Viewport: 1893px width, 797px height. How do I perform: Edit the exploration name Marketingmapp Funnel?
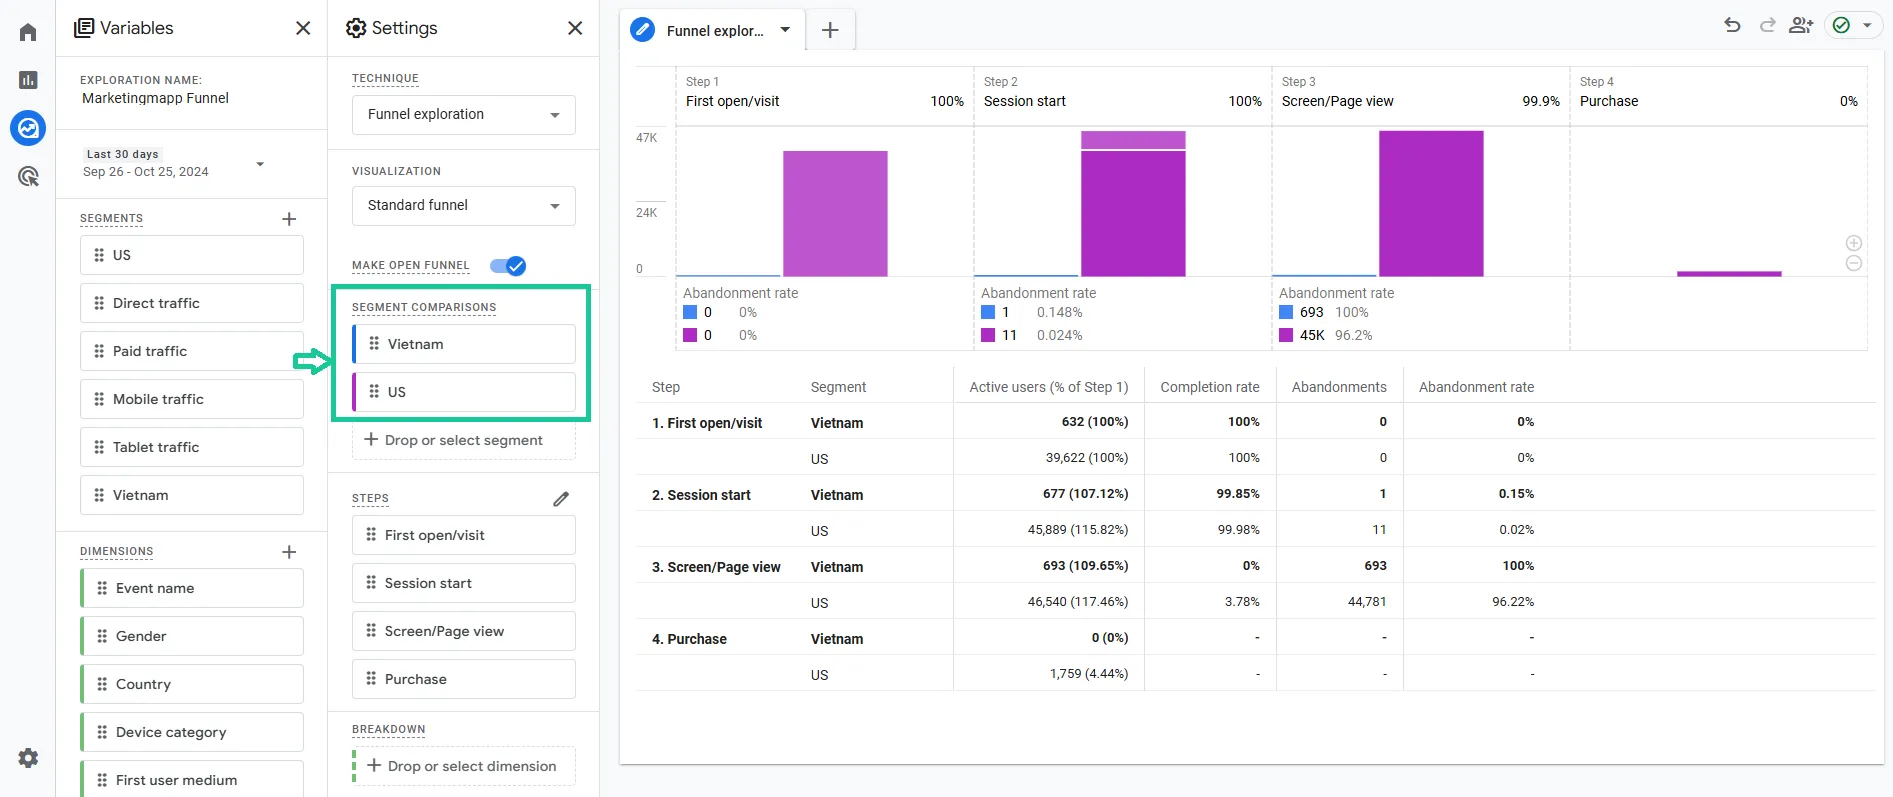pos(155,98)
